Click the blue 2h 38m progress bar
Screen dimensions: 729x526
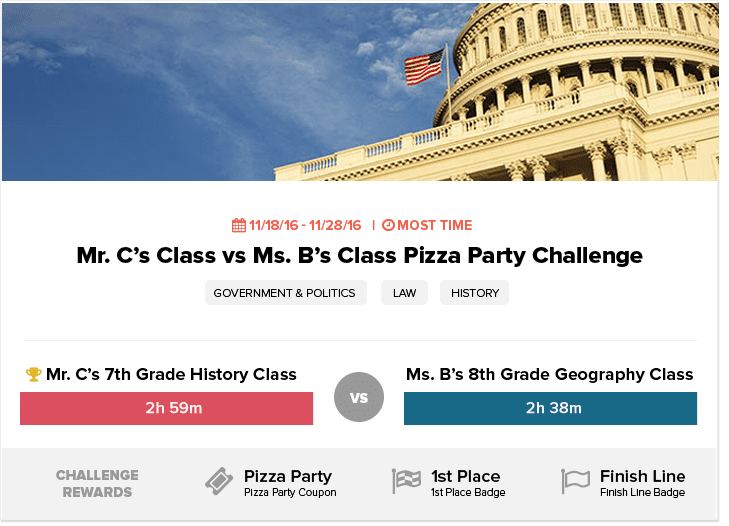[x=550, y=408]
